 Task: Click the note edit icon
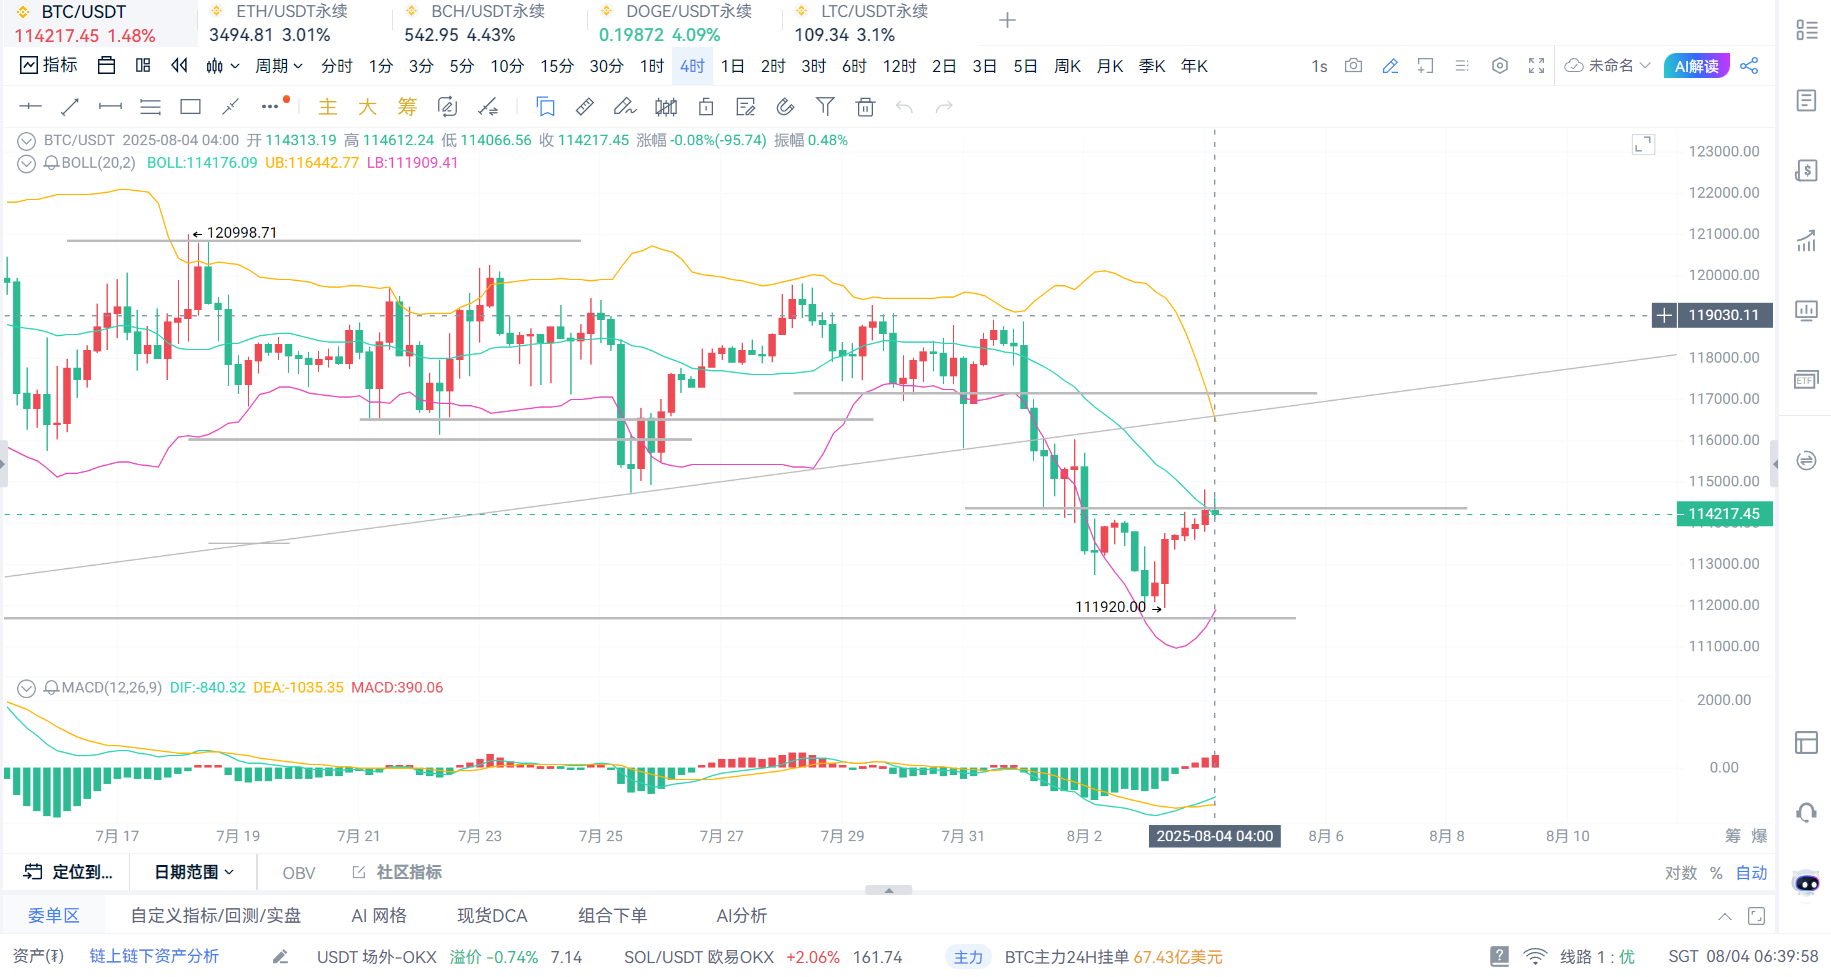click(x=745, y=106)
